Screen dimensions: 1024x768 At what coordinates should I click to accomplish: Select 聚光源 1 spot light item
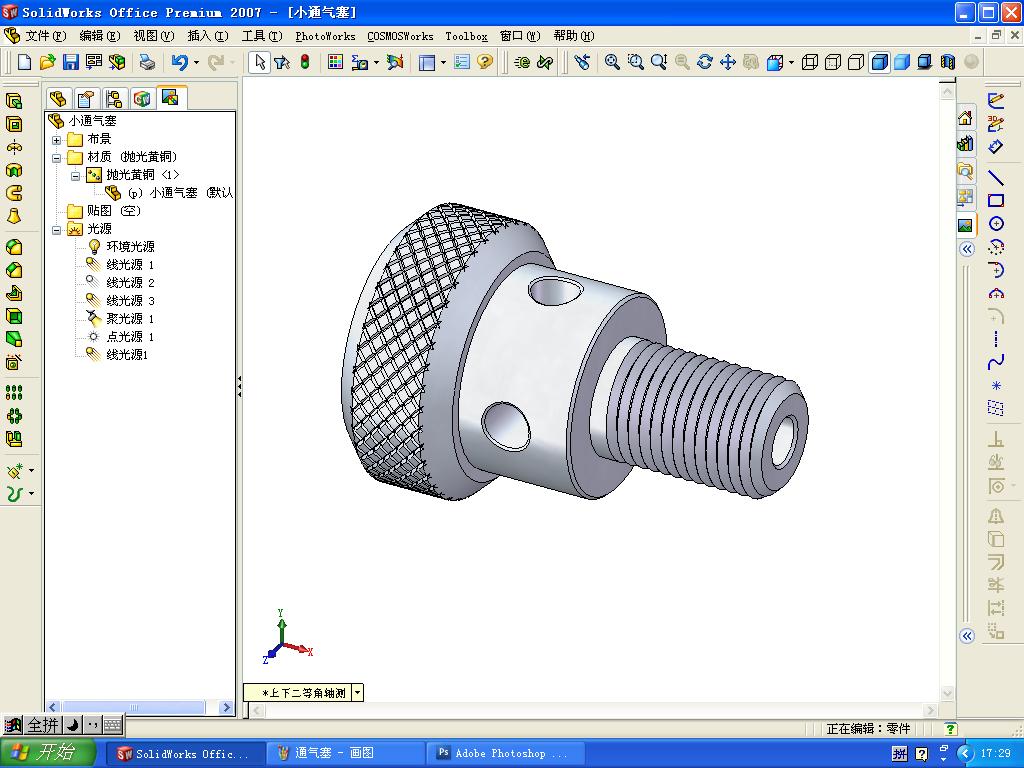click(x=130, y=319)
